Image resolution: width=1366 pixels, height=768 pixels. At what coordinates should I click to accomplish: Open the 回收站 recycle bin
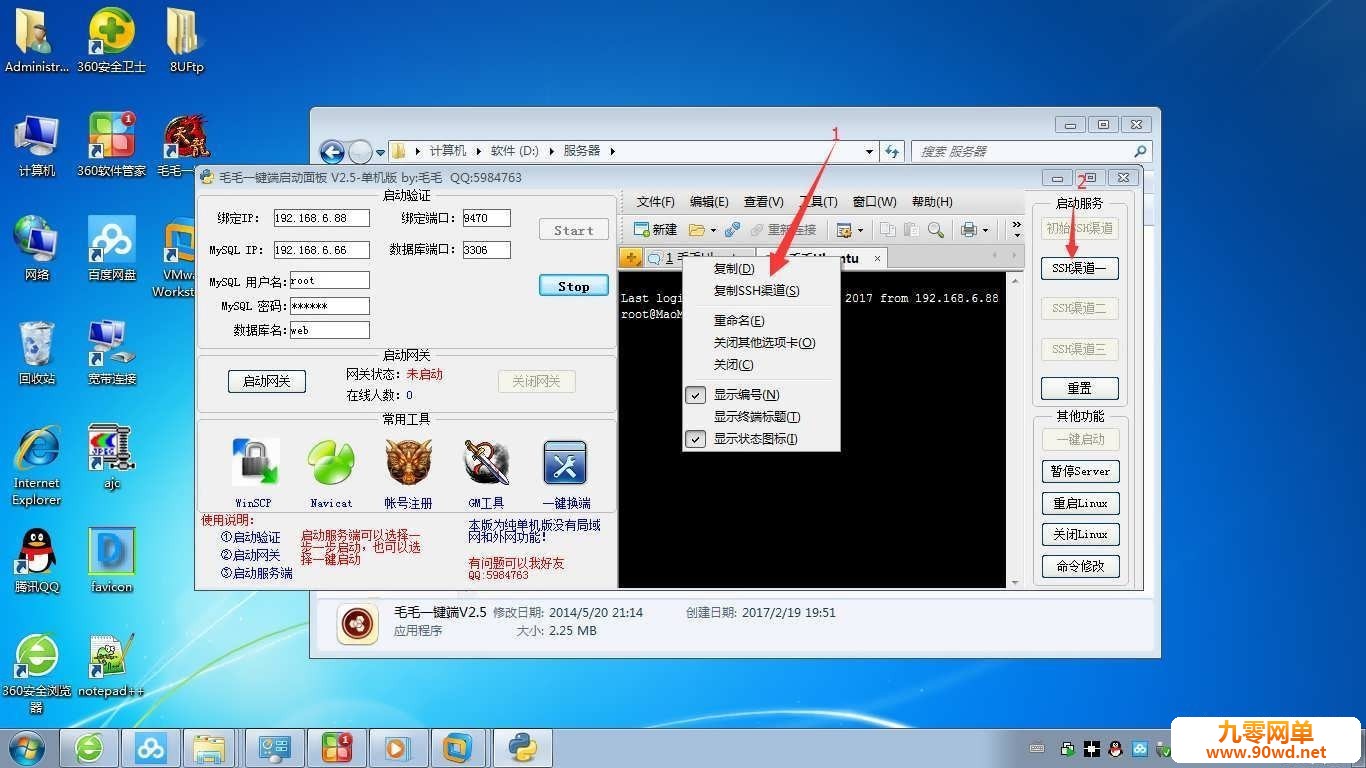[37, 353]
